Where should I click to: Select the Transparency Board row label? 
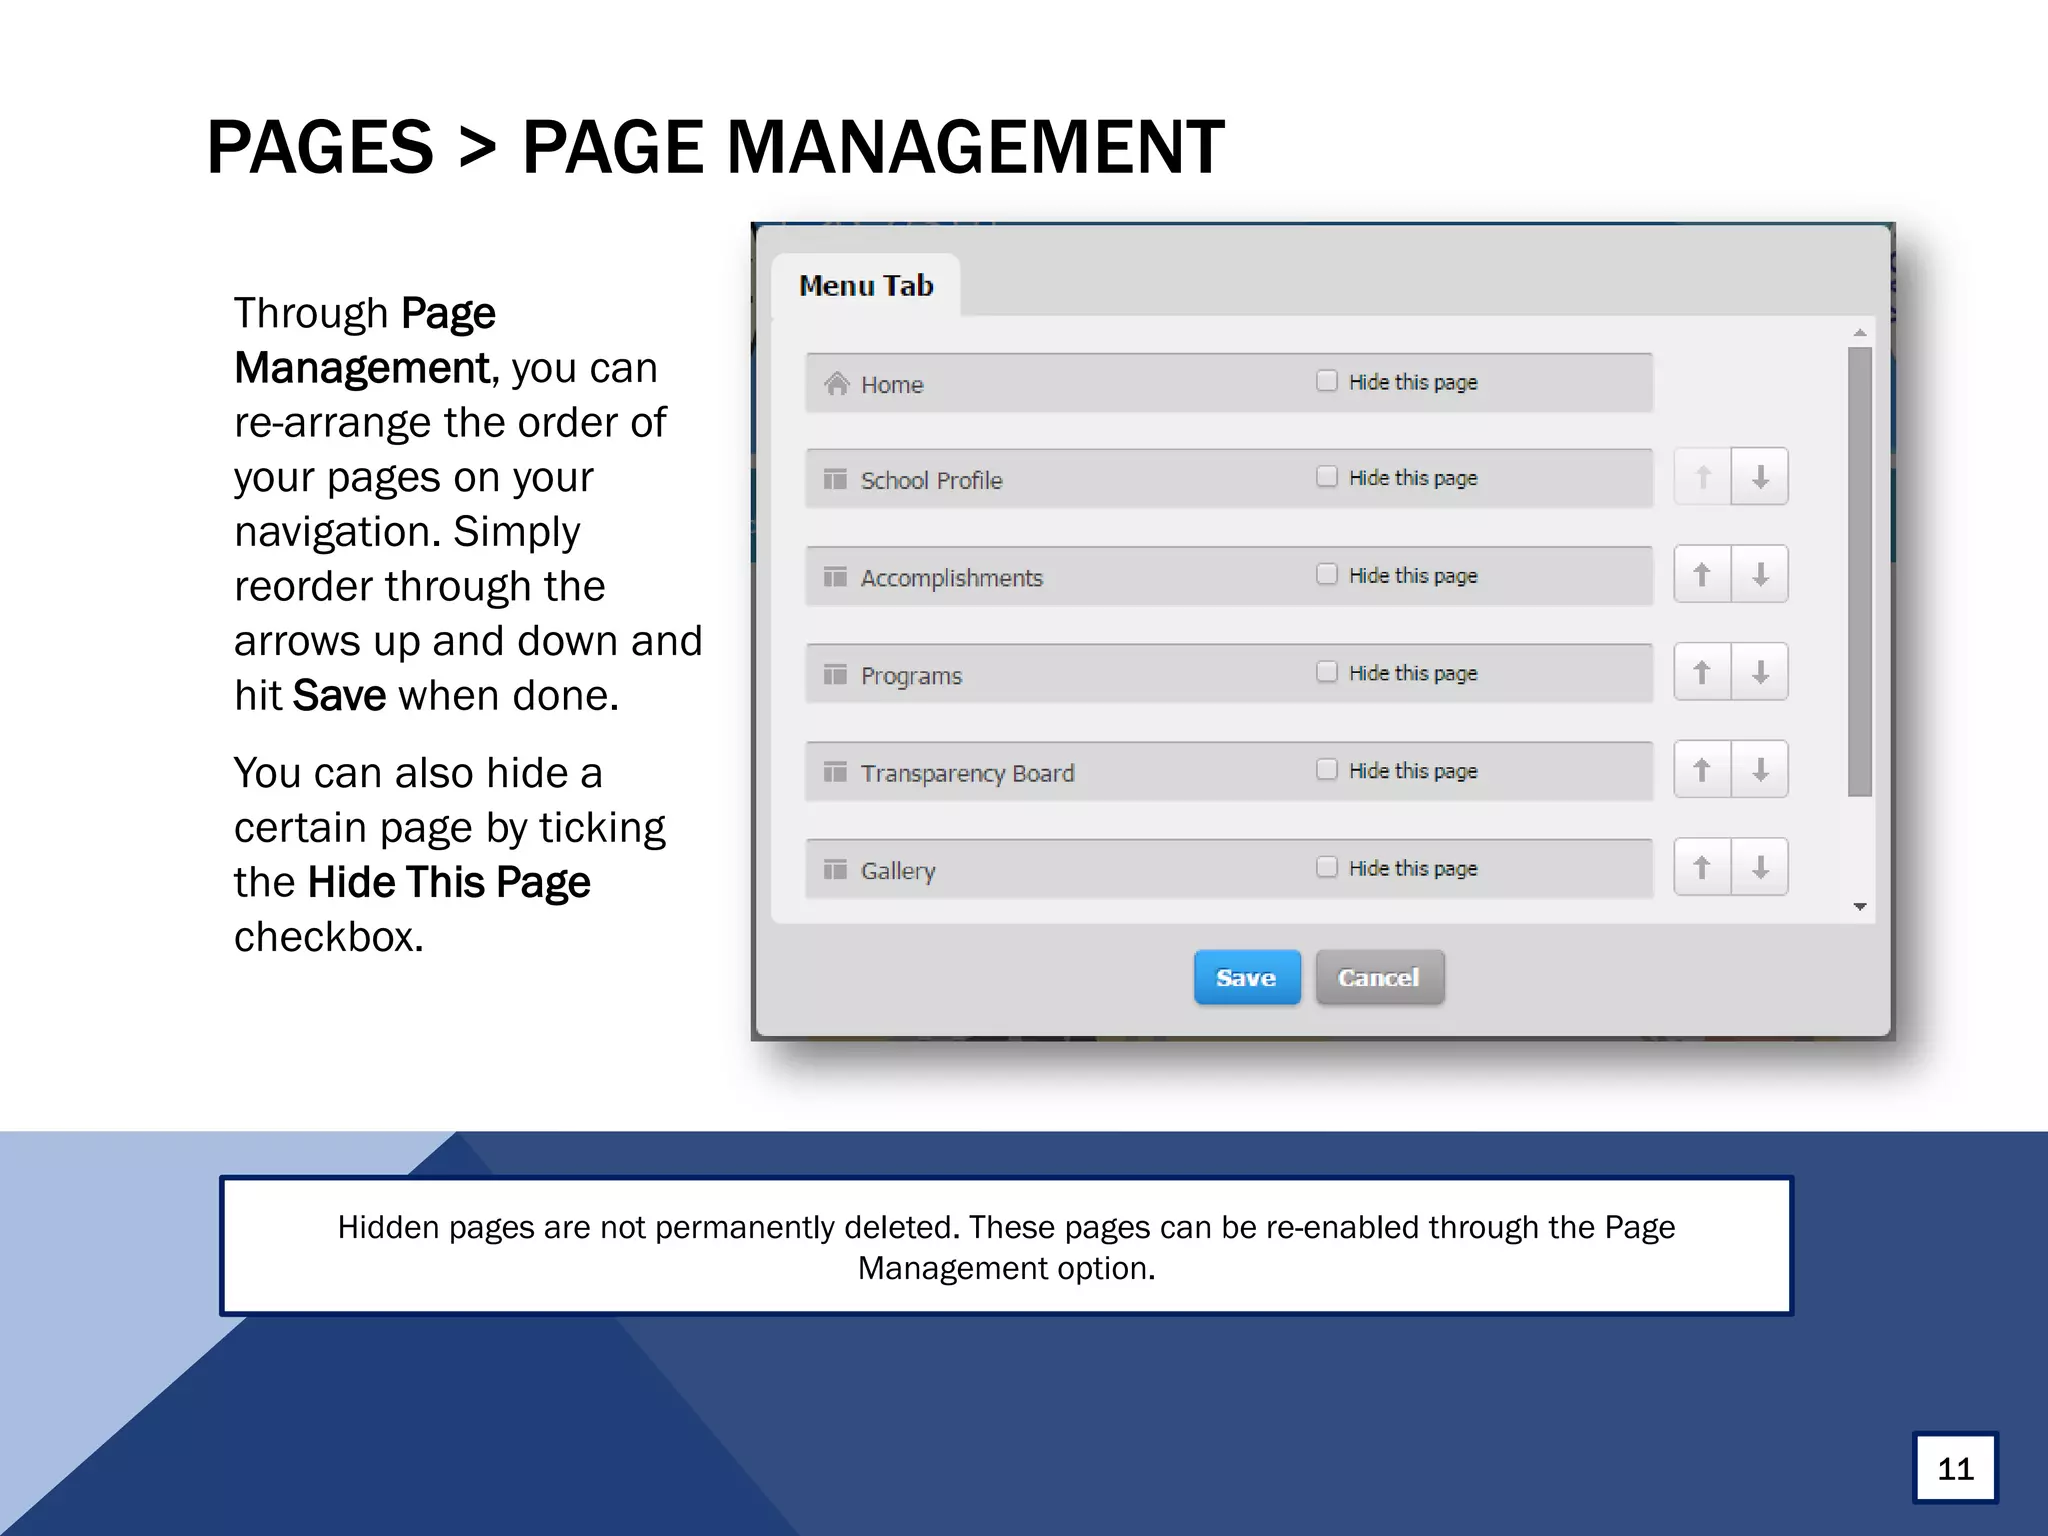(x=968, y=773)
